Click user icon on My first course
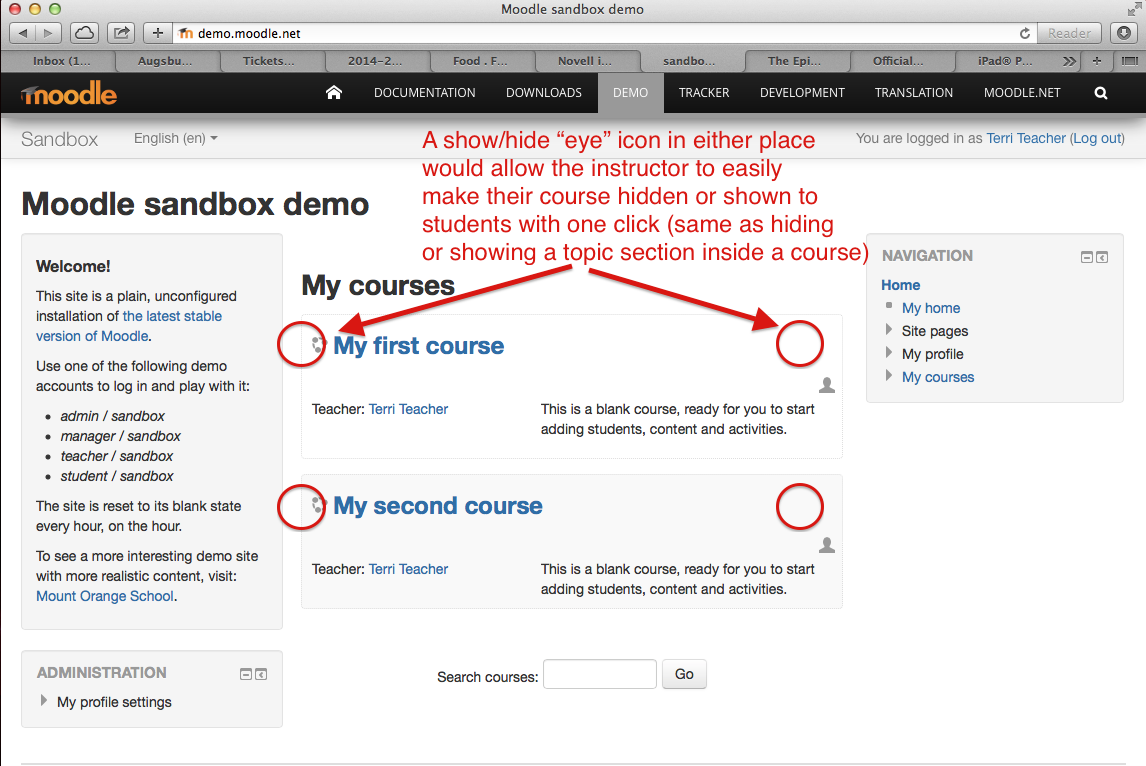 tap(827, 385)
